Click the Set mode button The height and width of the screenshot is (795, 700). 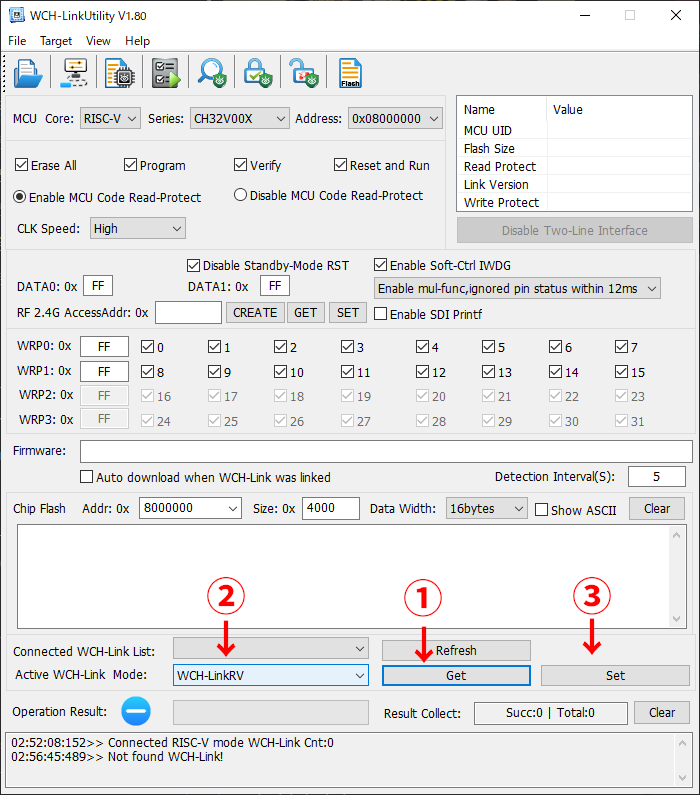coord(615,676)
